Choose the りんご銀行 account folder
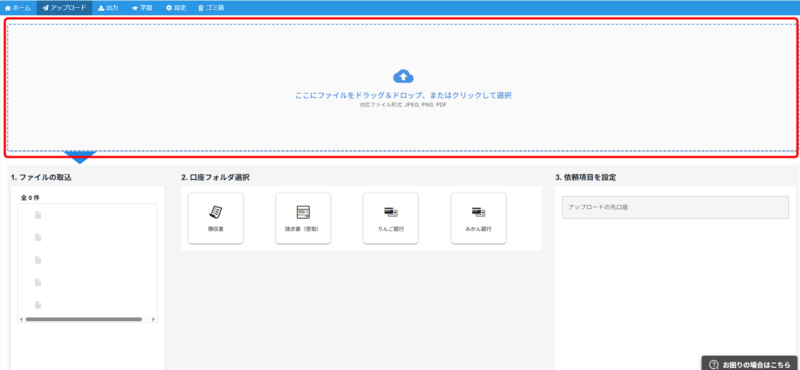 coord(391,218)
